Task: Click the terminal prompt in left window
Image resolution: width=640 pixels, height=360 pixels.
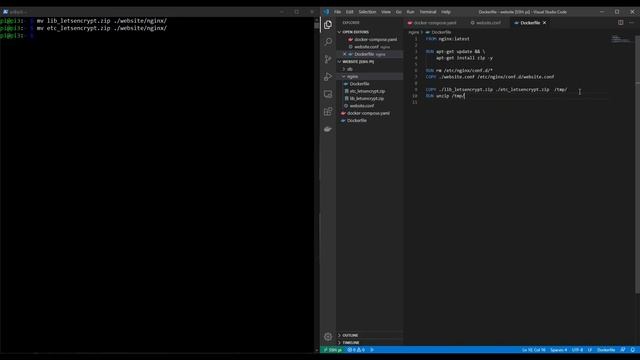Action: tap(16, 36)
